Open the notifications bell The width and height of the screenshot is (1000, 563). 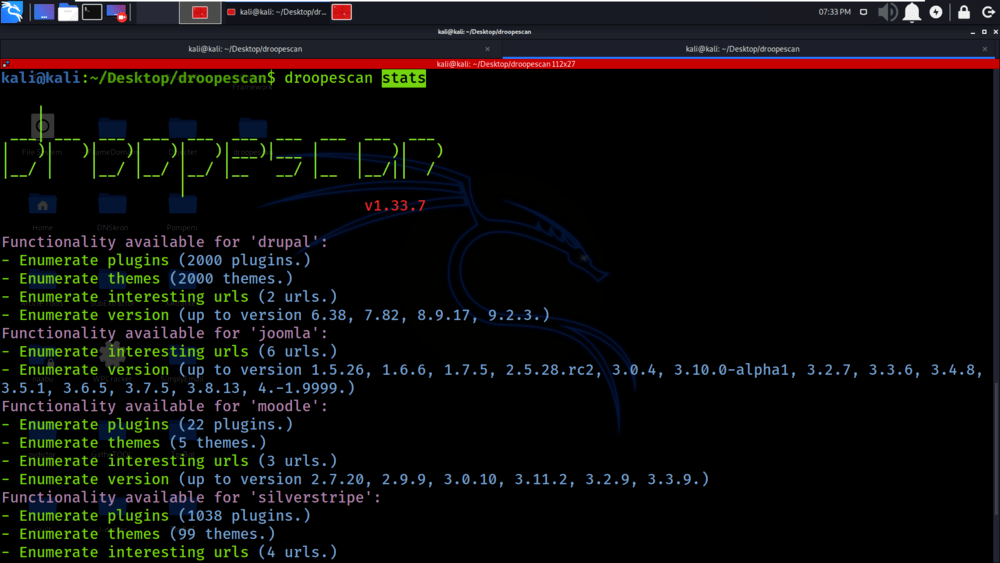[912, 12]
